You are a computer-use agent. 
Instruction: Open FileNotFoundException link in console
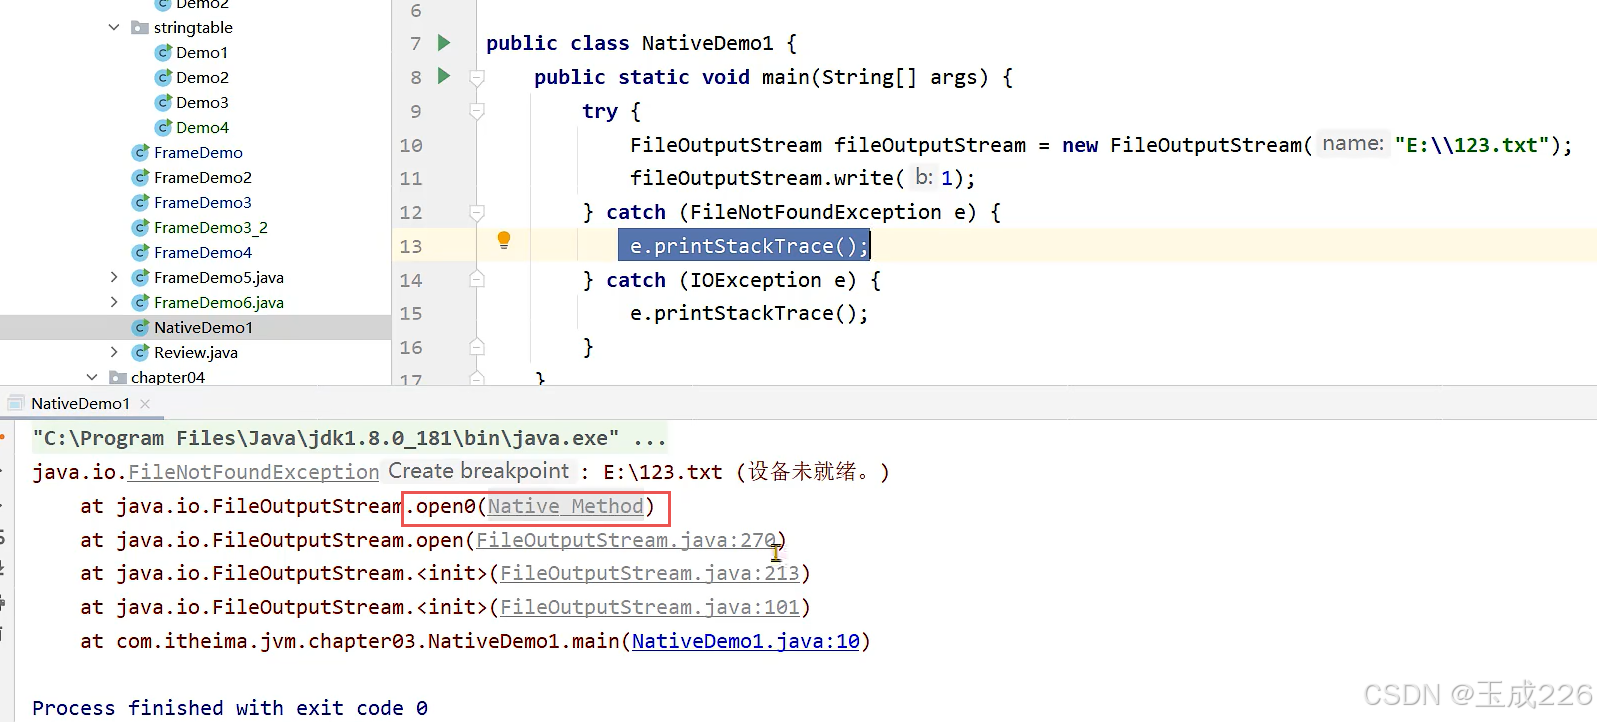[254, 472]
